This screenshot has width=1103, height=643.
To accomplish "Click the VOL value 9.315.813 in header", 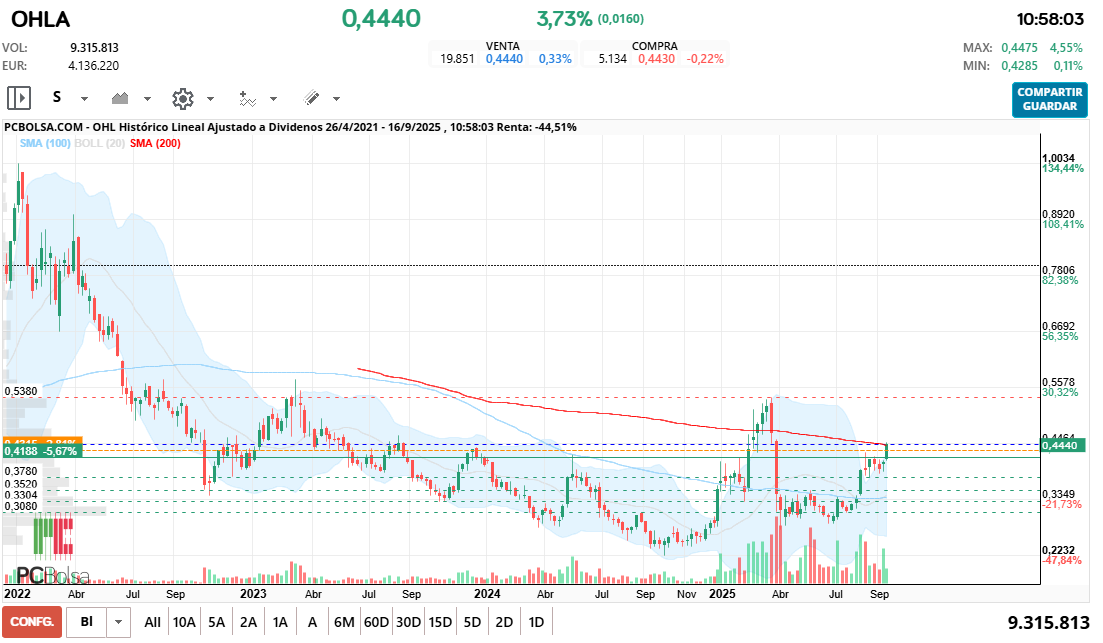I will (x=94, y=48).
